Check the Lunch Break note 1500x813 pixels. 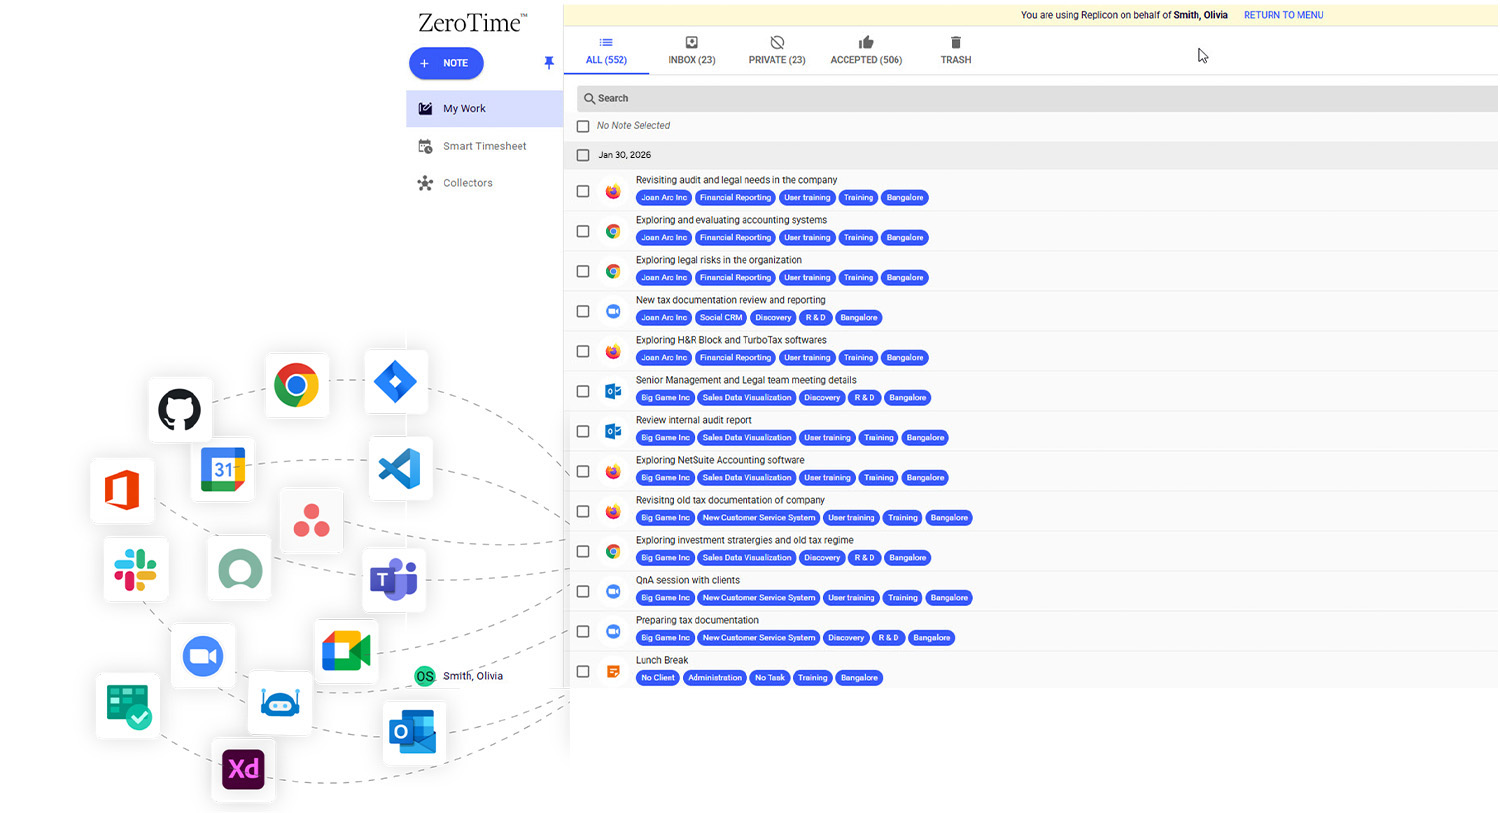583,671
